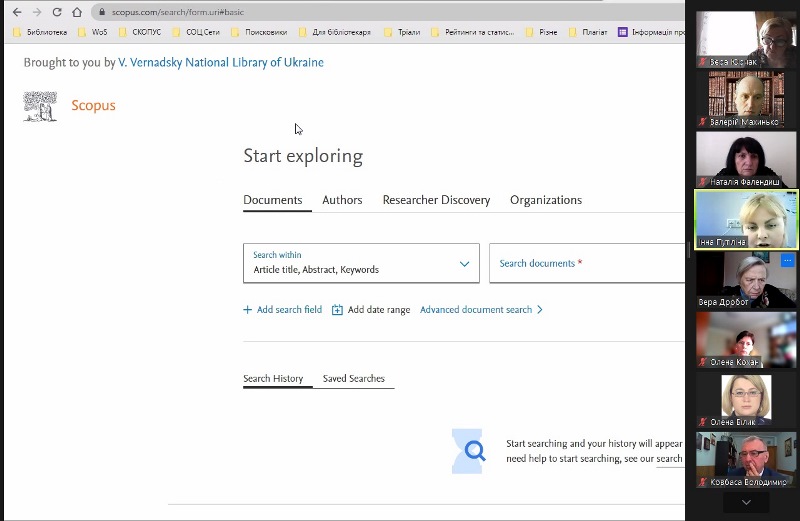Open the Для бібліотекаря bookmark folder
Viewport: 800px width, 521px height.
click(x=335, y=32)
